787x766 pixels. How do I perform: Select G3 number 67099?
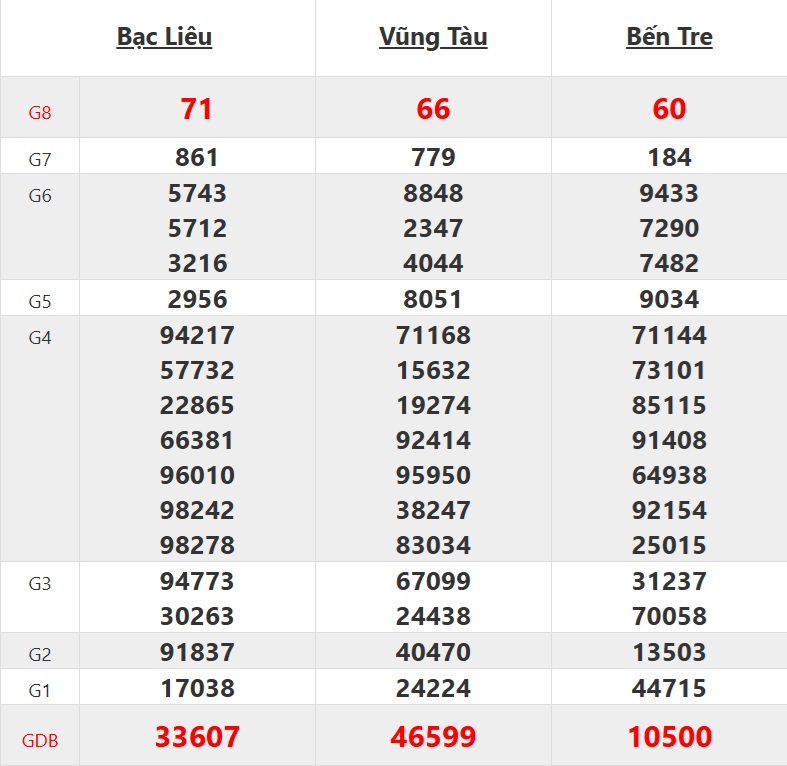tap(433, 581)
